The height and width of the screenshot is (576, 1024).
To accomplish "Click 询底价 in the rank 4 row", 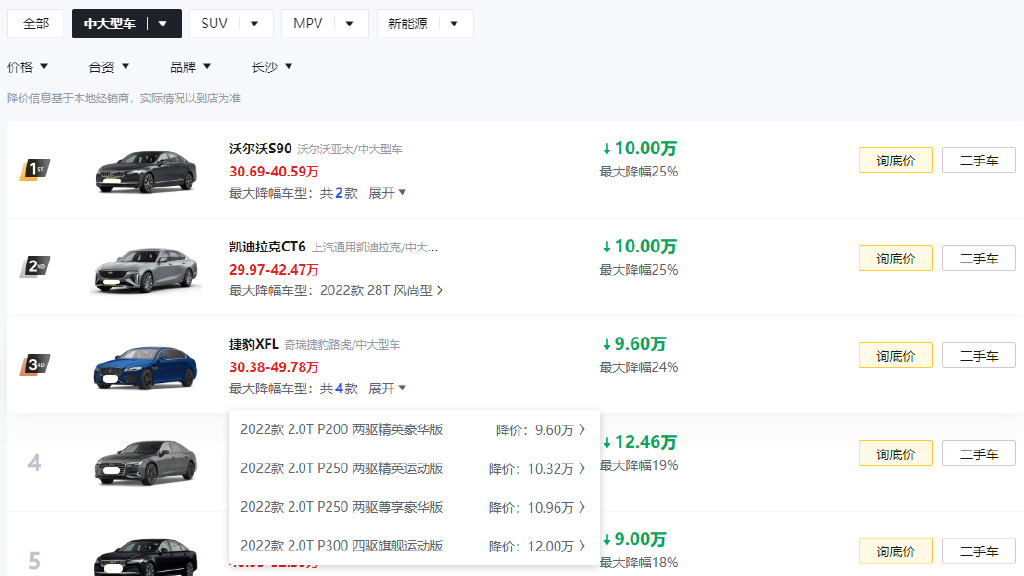I will (x=895, y=453).
